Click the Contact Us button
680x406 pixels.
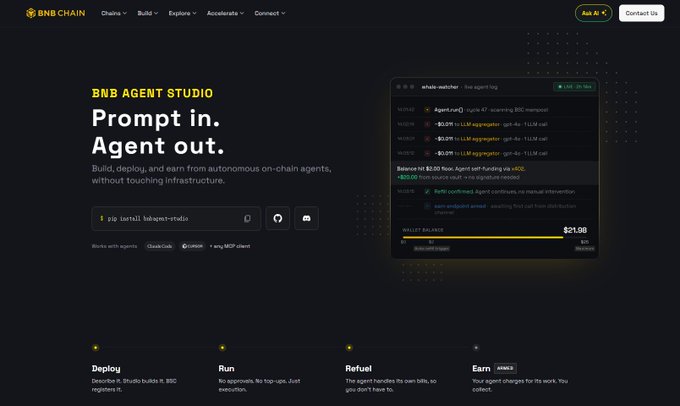pos(641,13)
